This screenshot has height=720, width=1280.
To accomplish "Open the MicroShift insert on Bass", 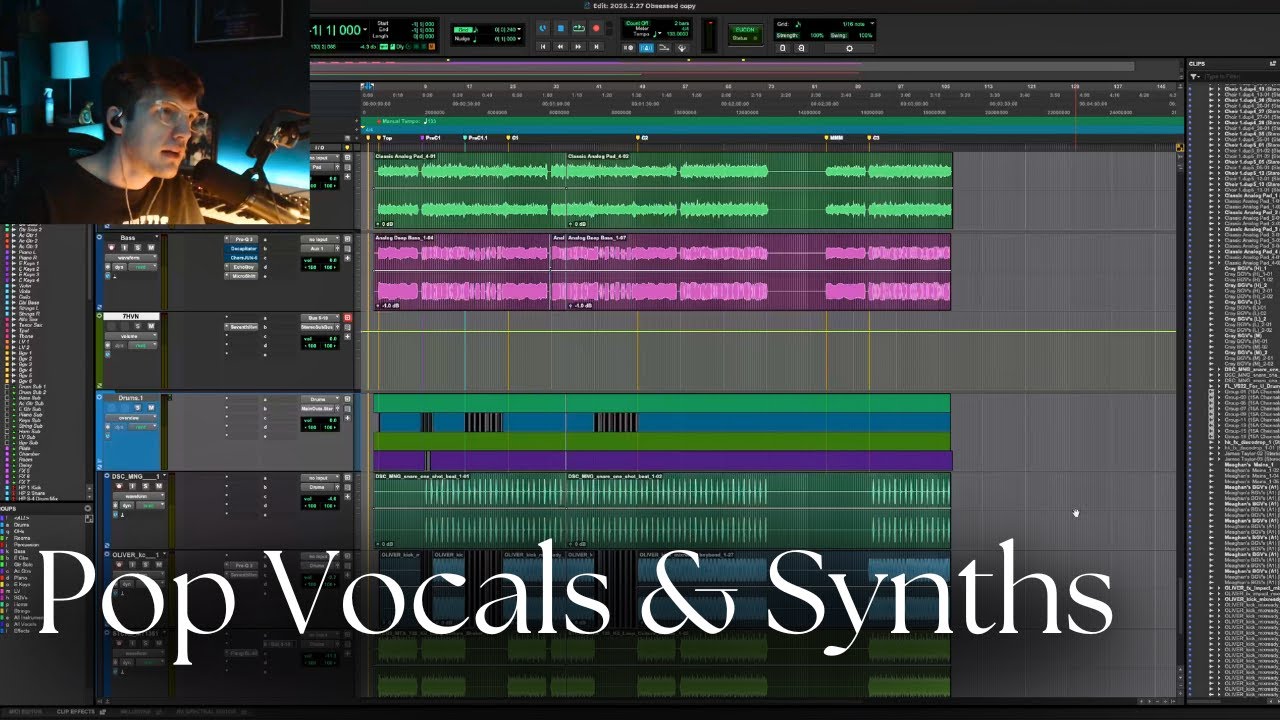I will tap(243, 276).
